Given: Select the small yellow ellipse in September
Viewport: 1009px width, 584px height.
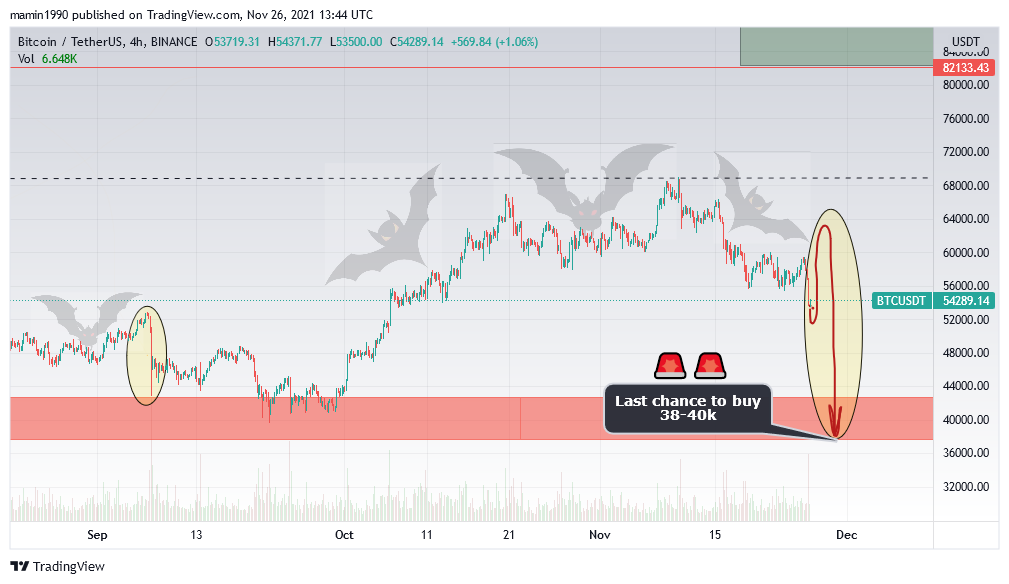Looking at the screenshot, I should point(147,356).
